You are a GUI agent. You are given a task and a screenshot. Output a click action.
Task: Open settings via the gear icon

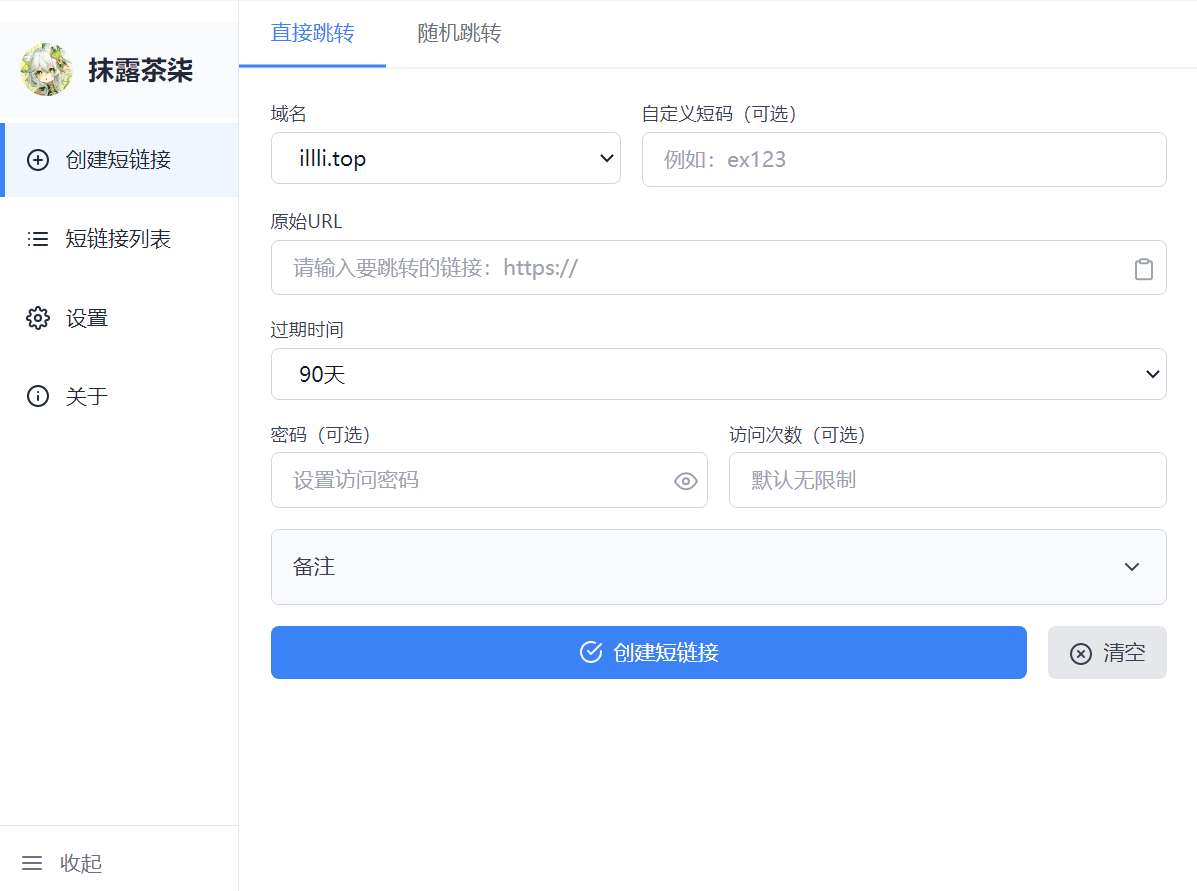click(x=38, y=318)
